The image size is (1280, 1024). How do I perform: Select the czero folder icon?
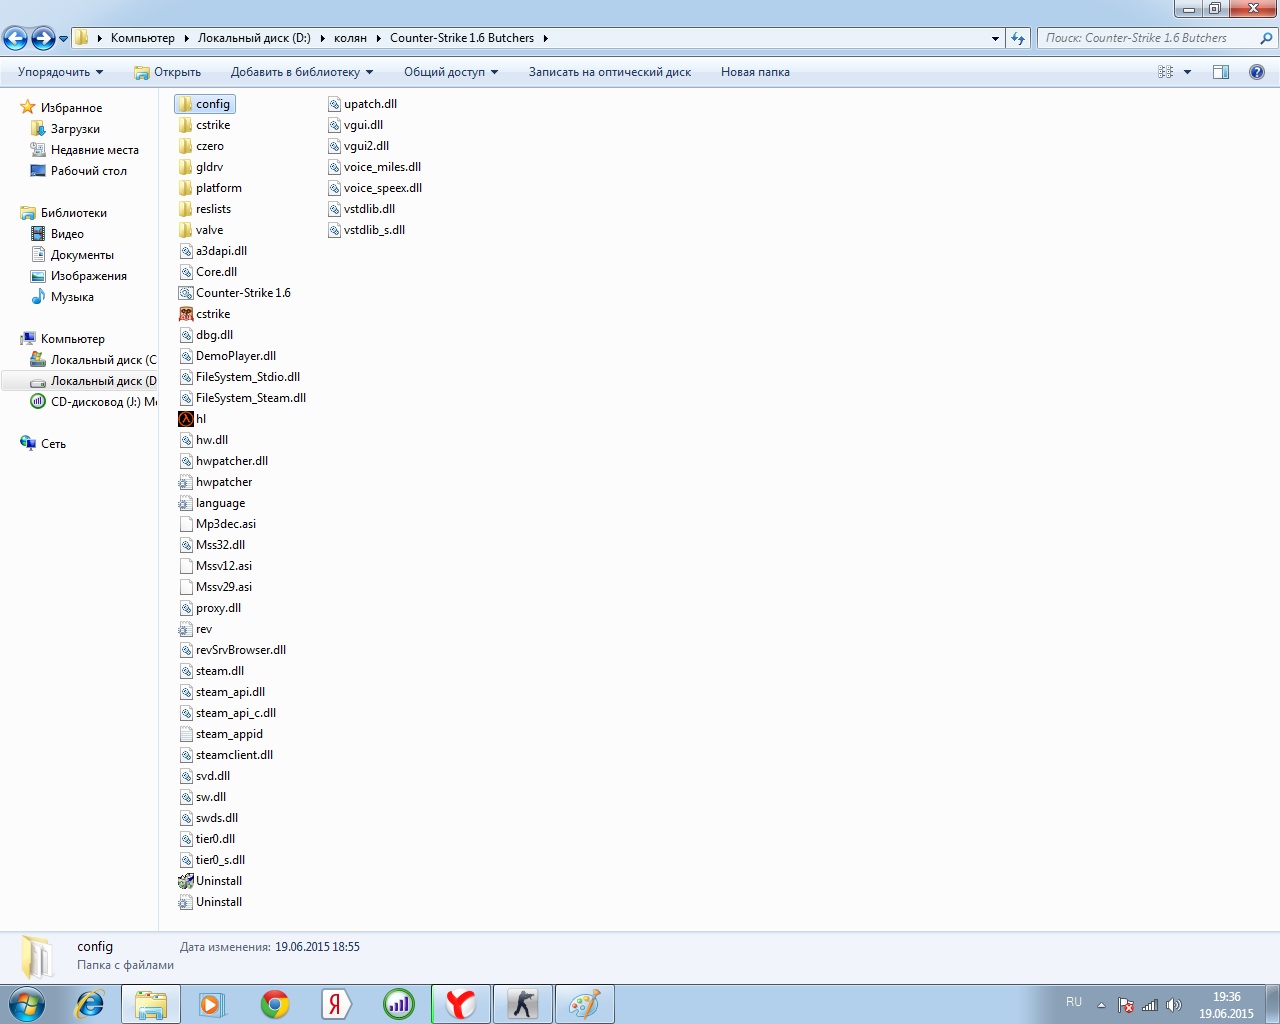pos(185,146)
